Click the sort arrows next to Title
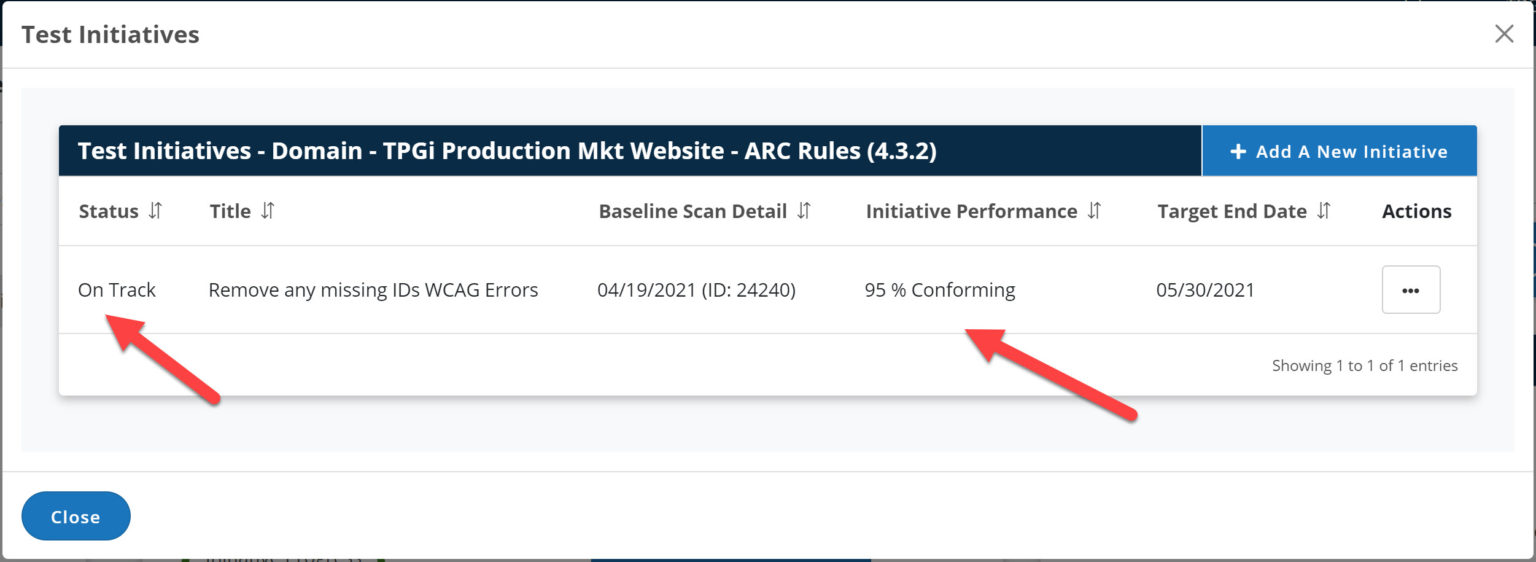1536x562 pixels. tap(267, 211)
